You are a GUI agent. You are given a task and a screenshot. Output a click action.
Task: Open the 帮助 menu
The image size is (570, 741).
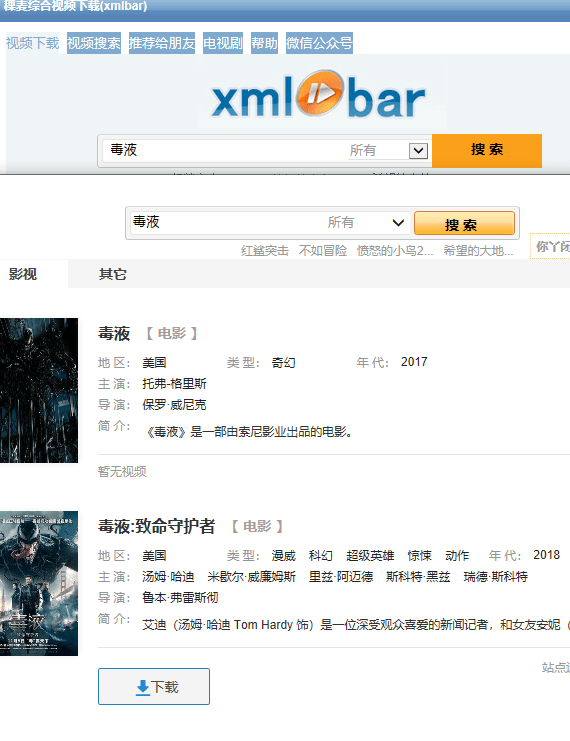[264, 43]
